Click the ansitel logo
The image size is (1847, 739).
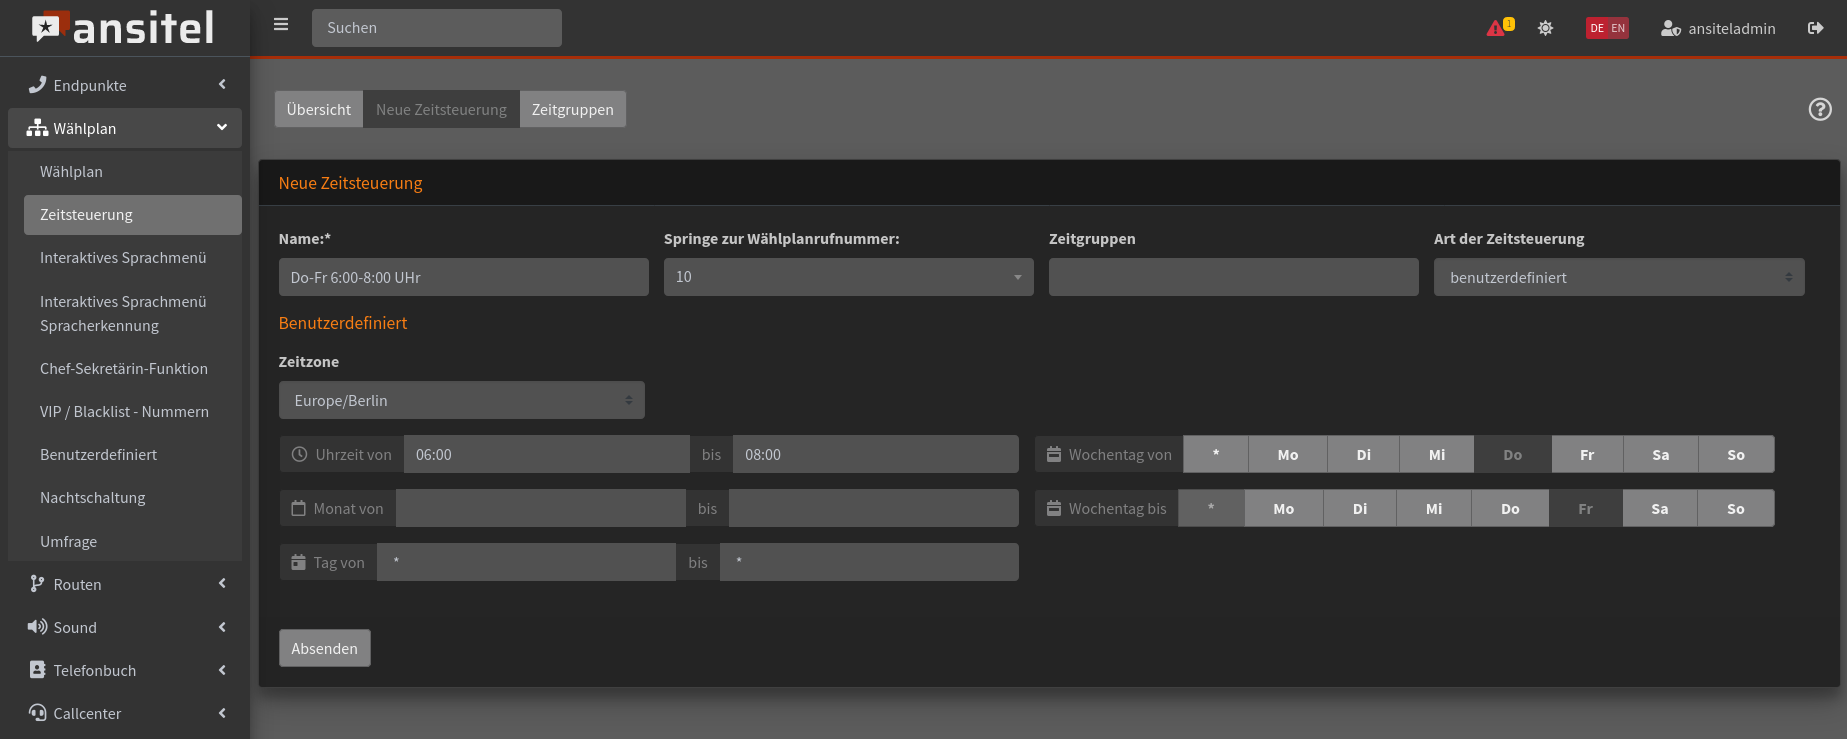124,28
